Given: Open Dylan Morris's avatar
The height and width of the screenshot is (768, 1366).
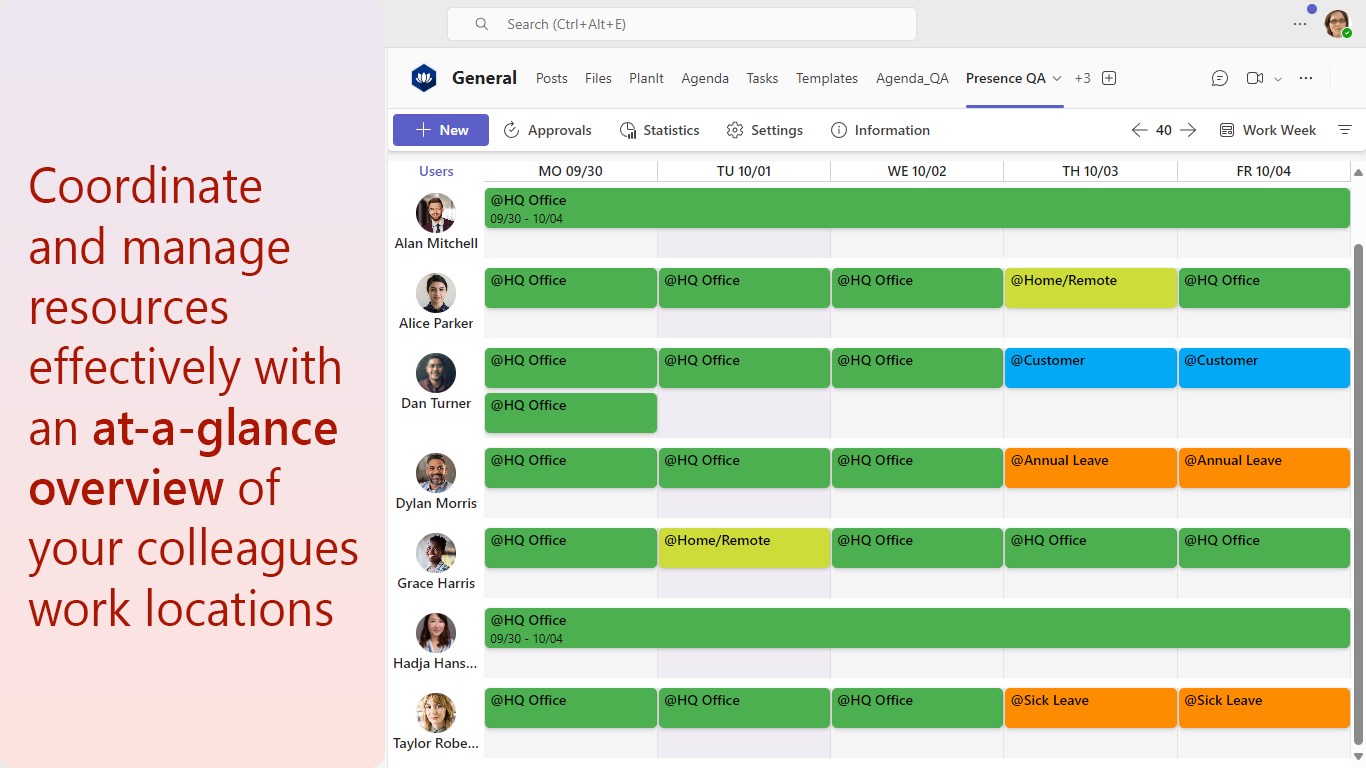Looking at the screenshot, I should click(x=436, y=473).
